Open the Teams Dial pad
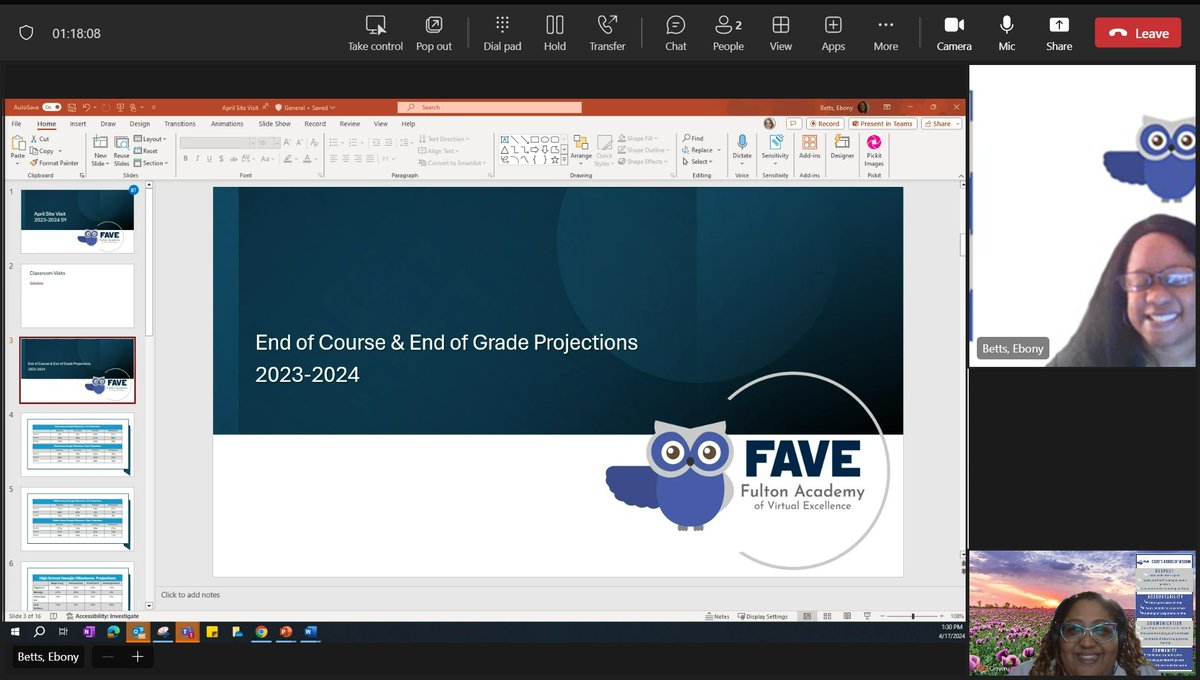Viewport: 1200px width, 680px height. pyautogui.click(x=502, y=33)
